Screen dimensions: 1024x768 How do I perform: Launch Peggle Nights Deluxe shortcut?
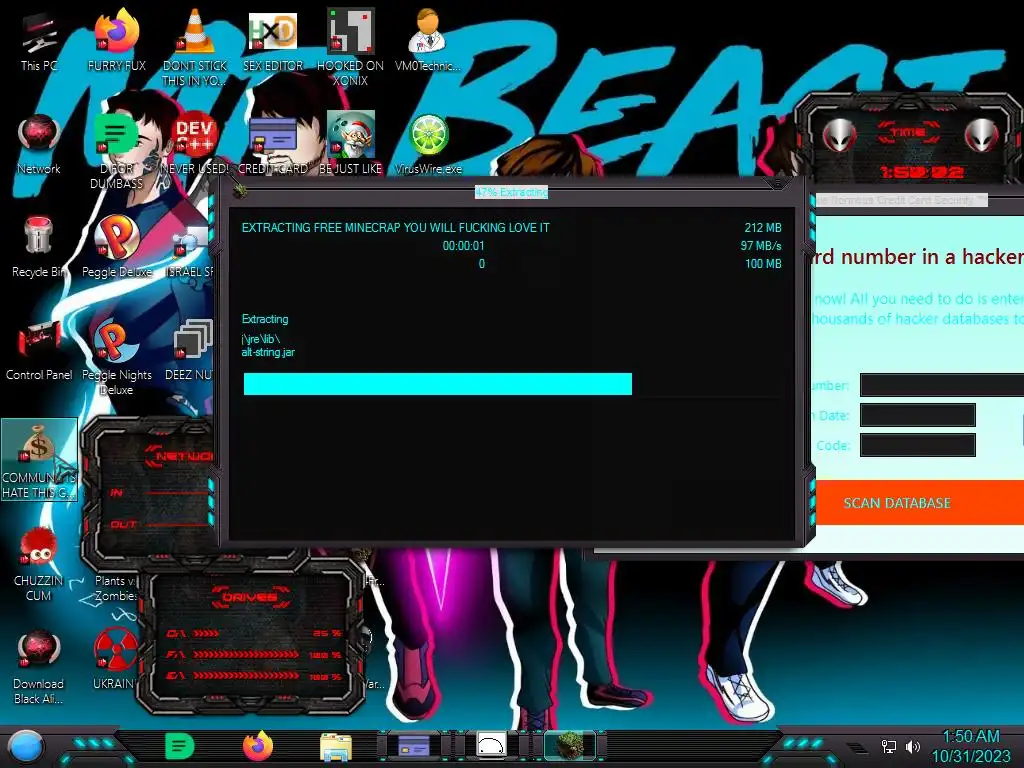pos(116,357)
